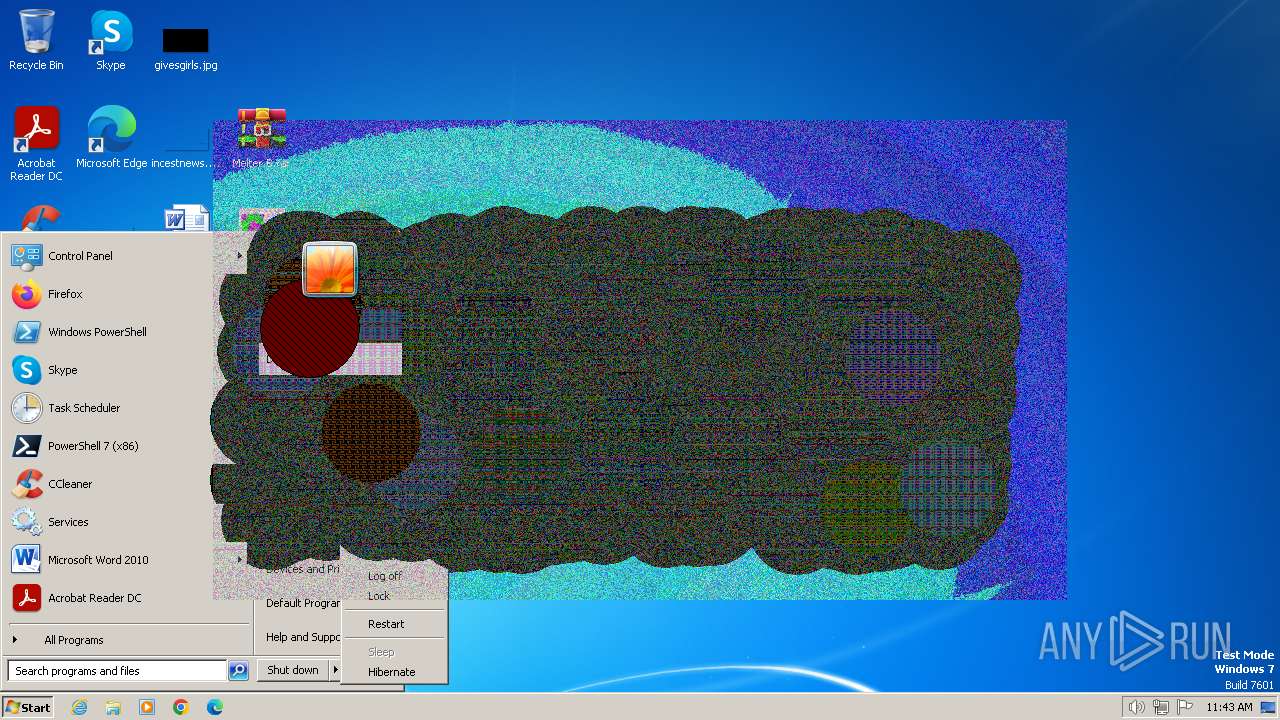
Task: Open Google Chrome from taskbar
Action: tap(181, 707)
